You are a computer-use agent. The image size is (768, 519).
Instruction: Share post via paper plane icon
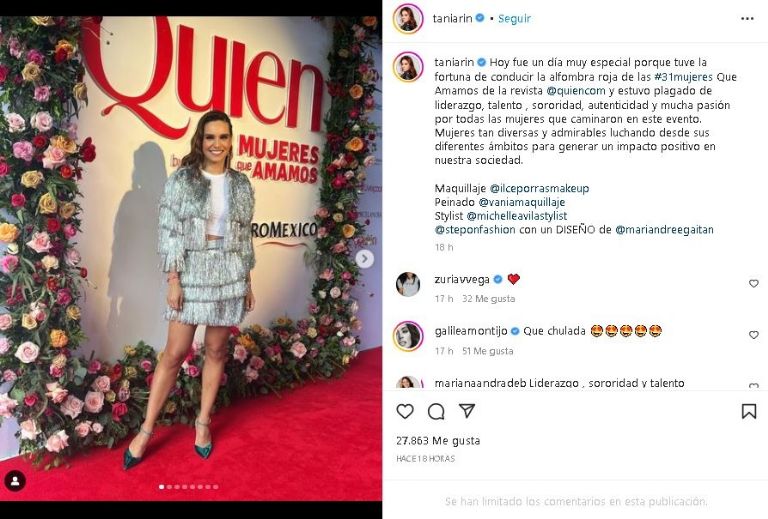pyautogui.click(x=467, y=411)
